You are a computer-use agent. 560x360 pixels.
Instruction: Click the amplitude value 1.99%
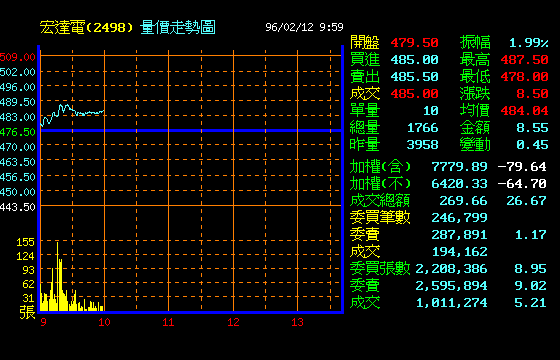coord(529,42)
